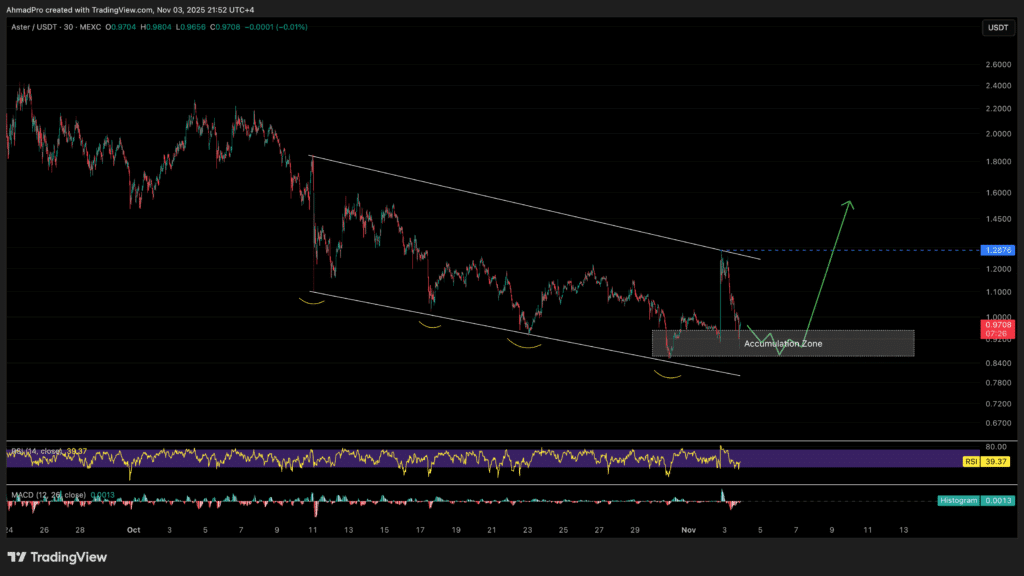The width and height of the screenshot is (1024, 576).
Task: Click the yellow RSI value badge
Action: (x=997, y=463)
